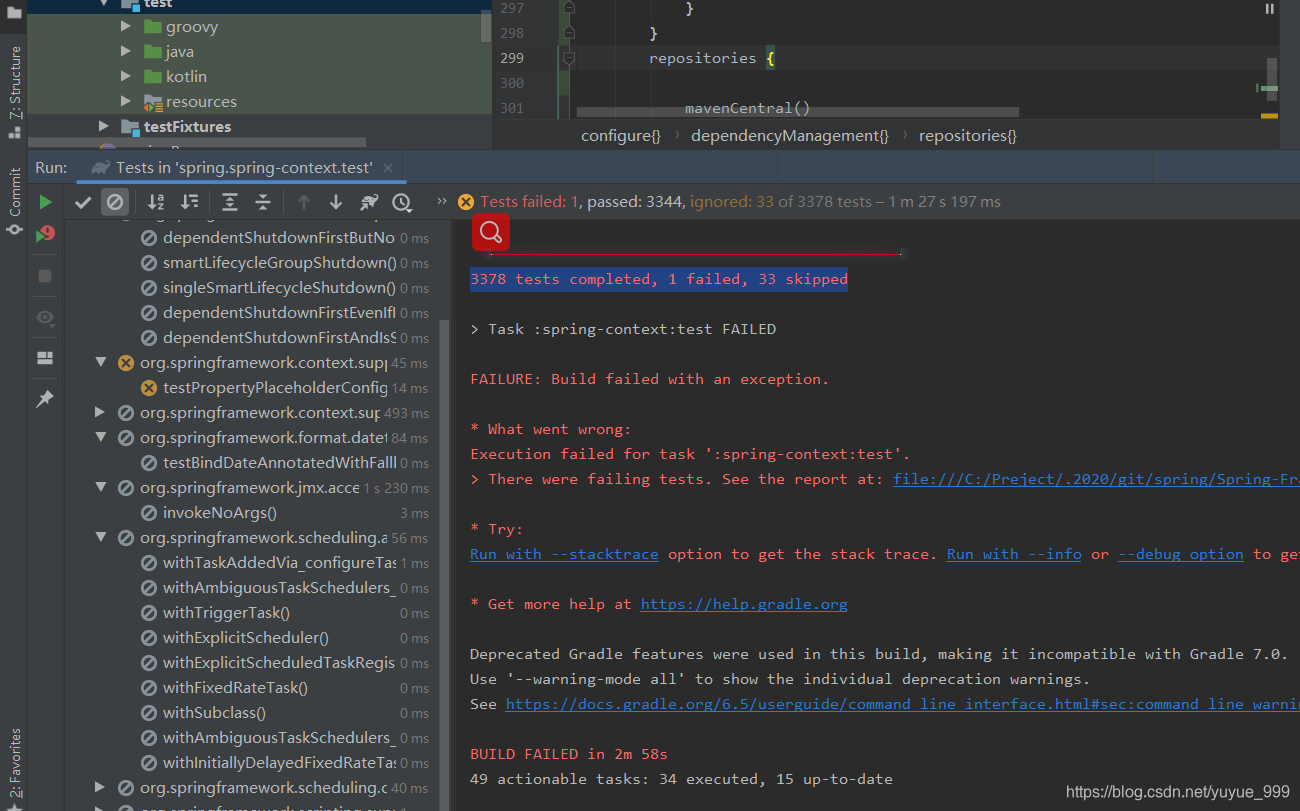This screenshot has width=1300, height=811.
Task: Collapse org.springframework.jmx.acce node
Action: 101,488
